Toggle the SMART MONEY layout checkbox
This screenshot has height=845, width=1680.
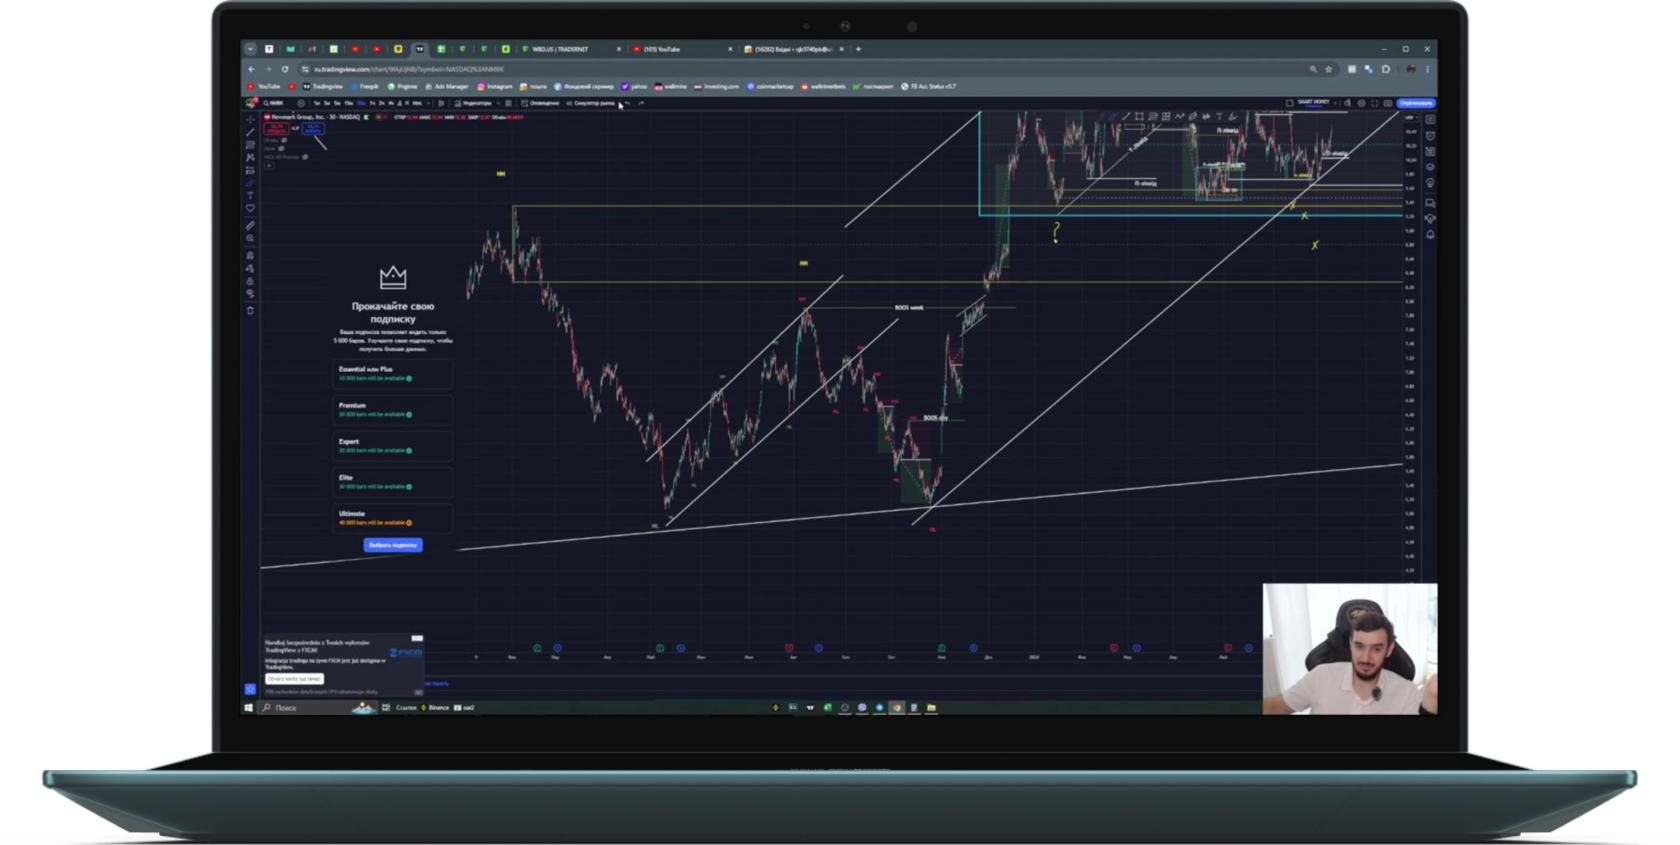pos(1289,103)
